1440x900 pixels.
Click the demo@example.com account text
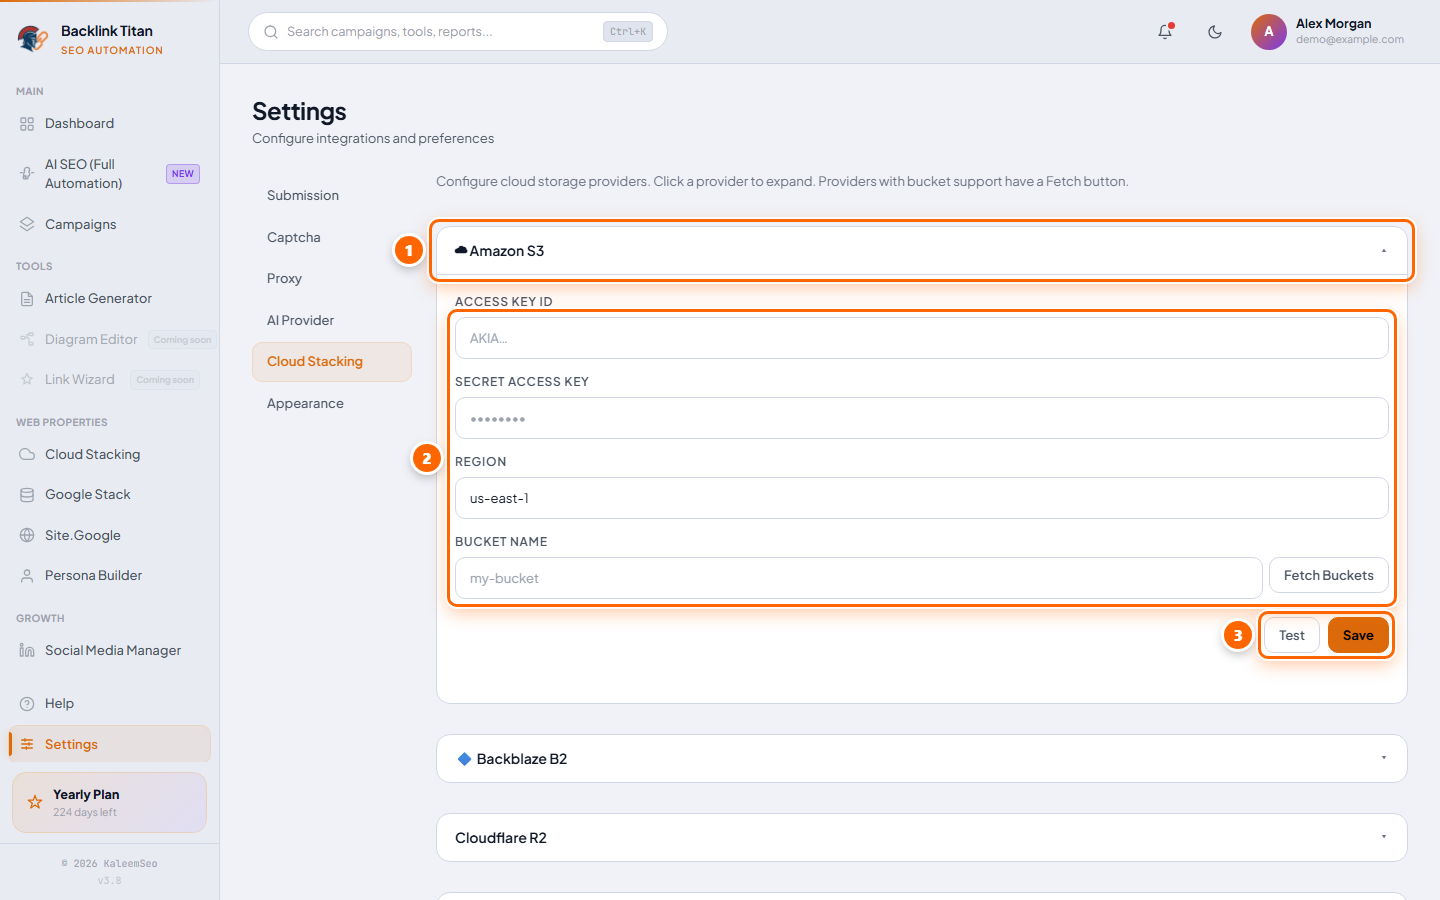(1350, 40)
